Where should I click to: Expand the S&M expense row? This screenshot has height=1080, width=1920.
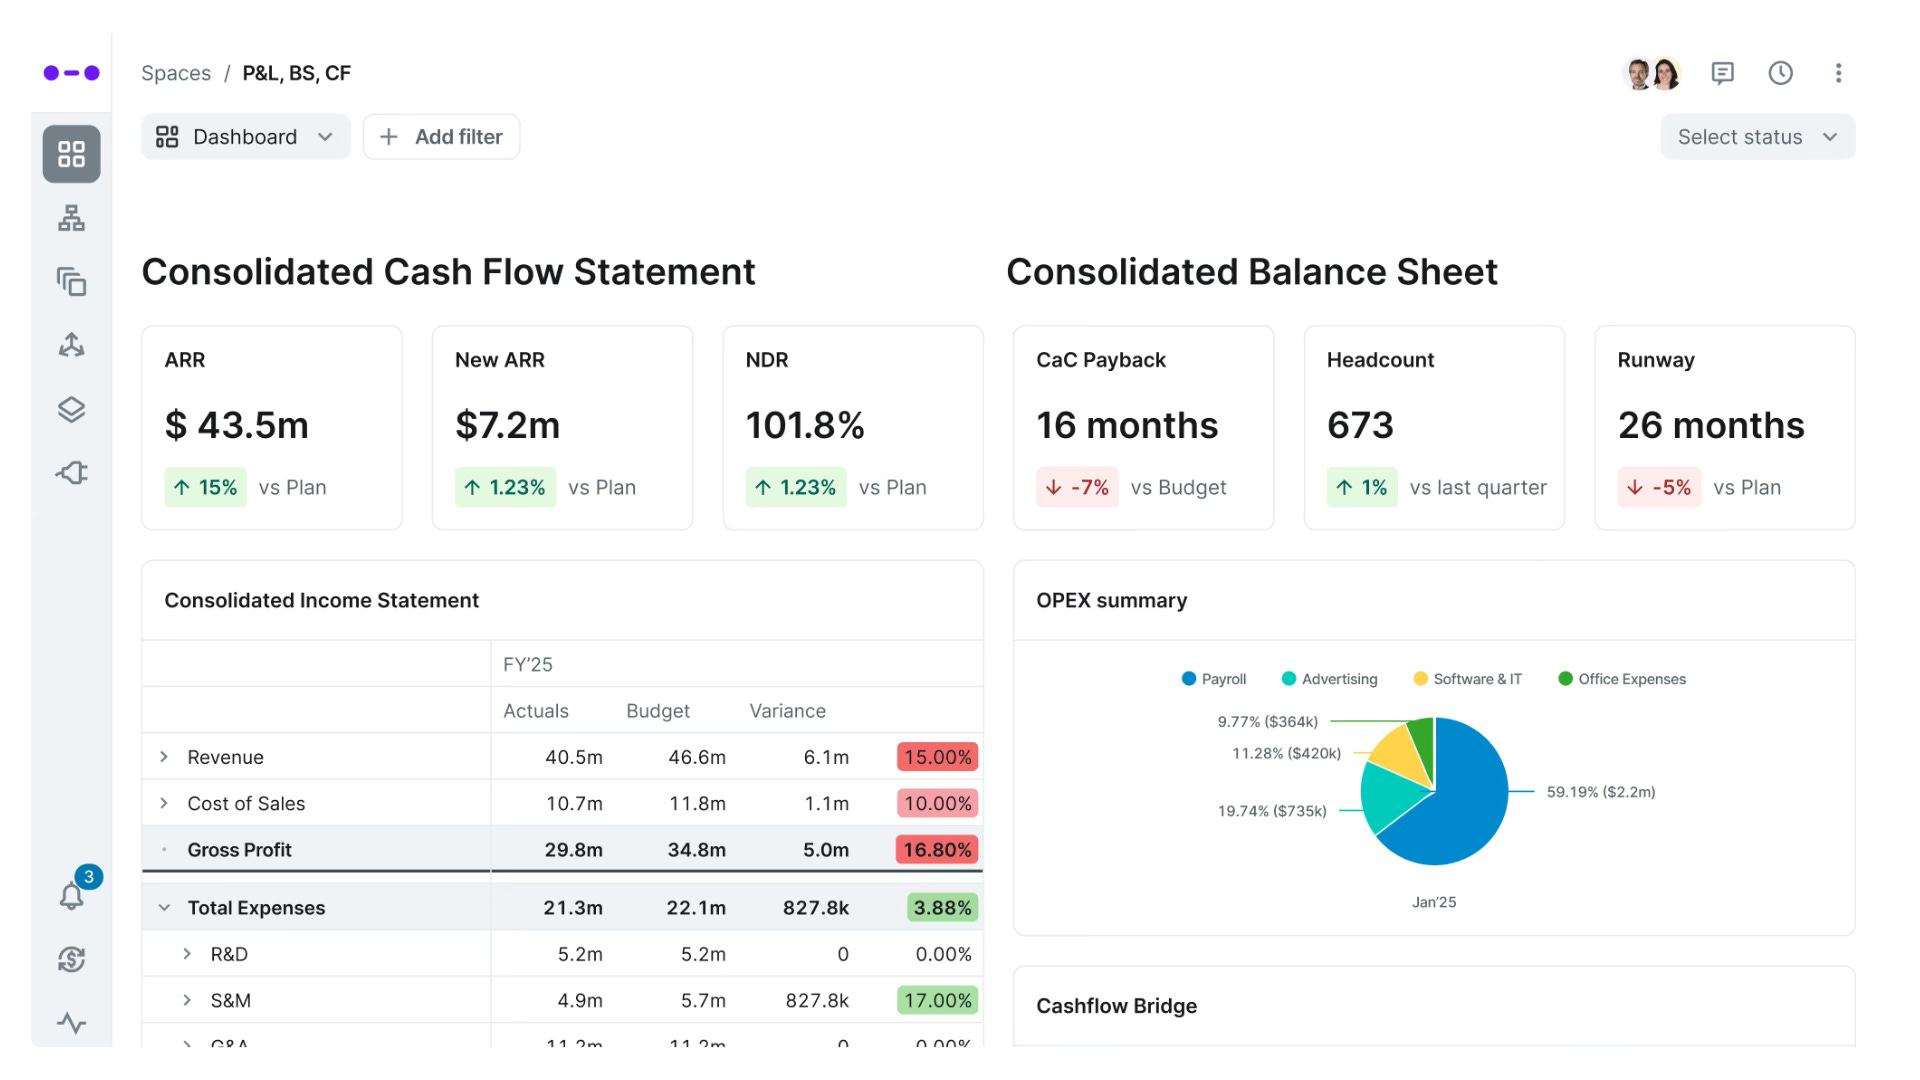[x=187, y=1000]
